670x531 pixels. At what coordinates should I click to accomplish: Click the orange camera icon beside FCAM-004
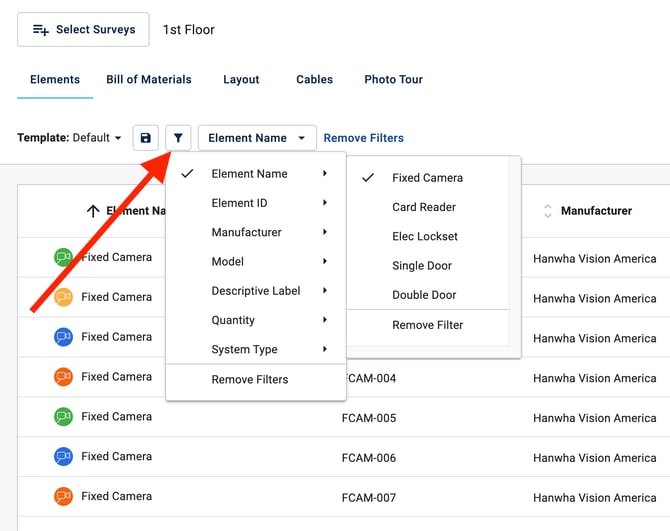(x=63, y=377)
